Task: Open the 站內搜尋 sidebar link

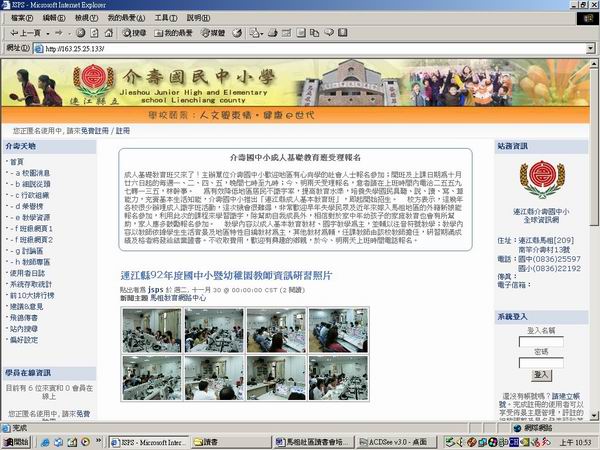Action: [24, 329]
